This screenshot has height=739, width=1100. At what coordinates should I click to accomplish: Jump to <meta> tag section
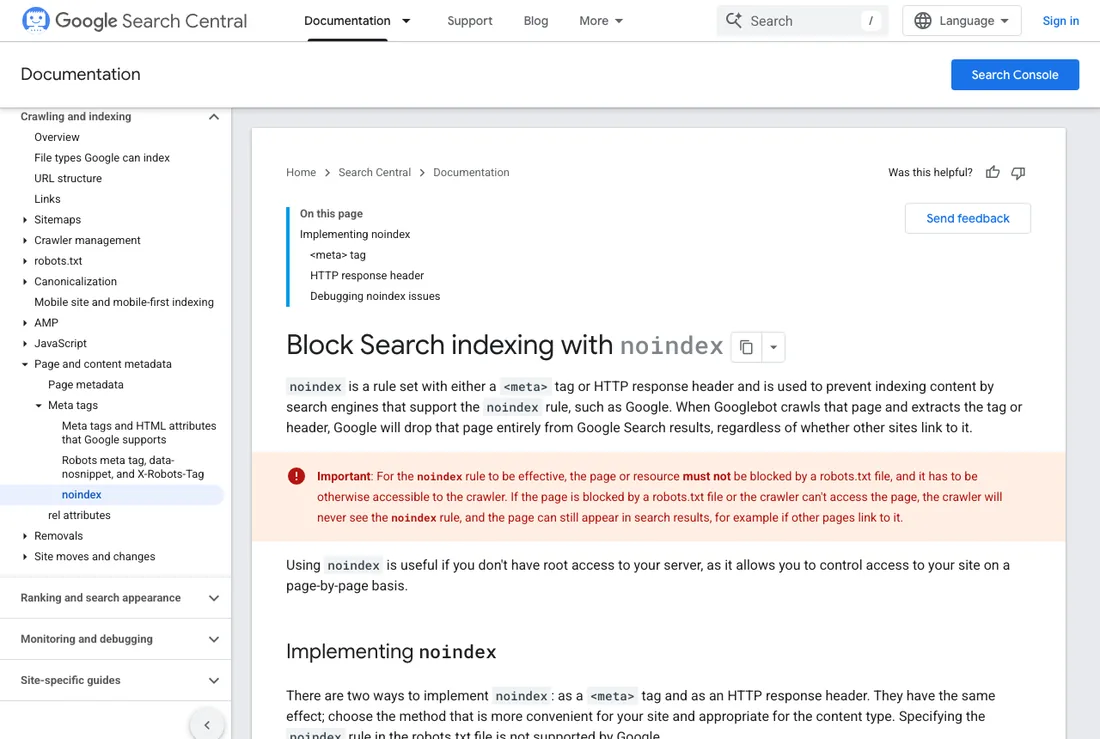click(337, 255)
